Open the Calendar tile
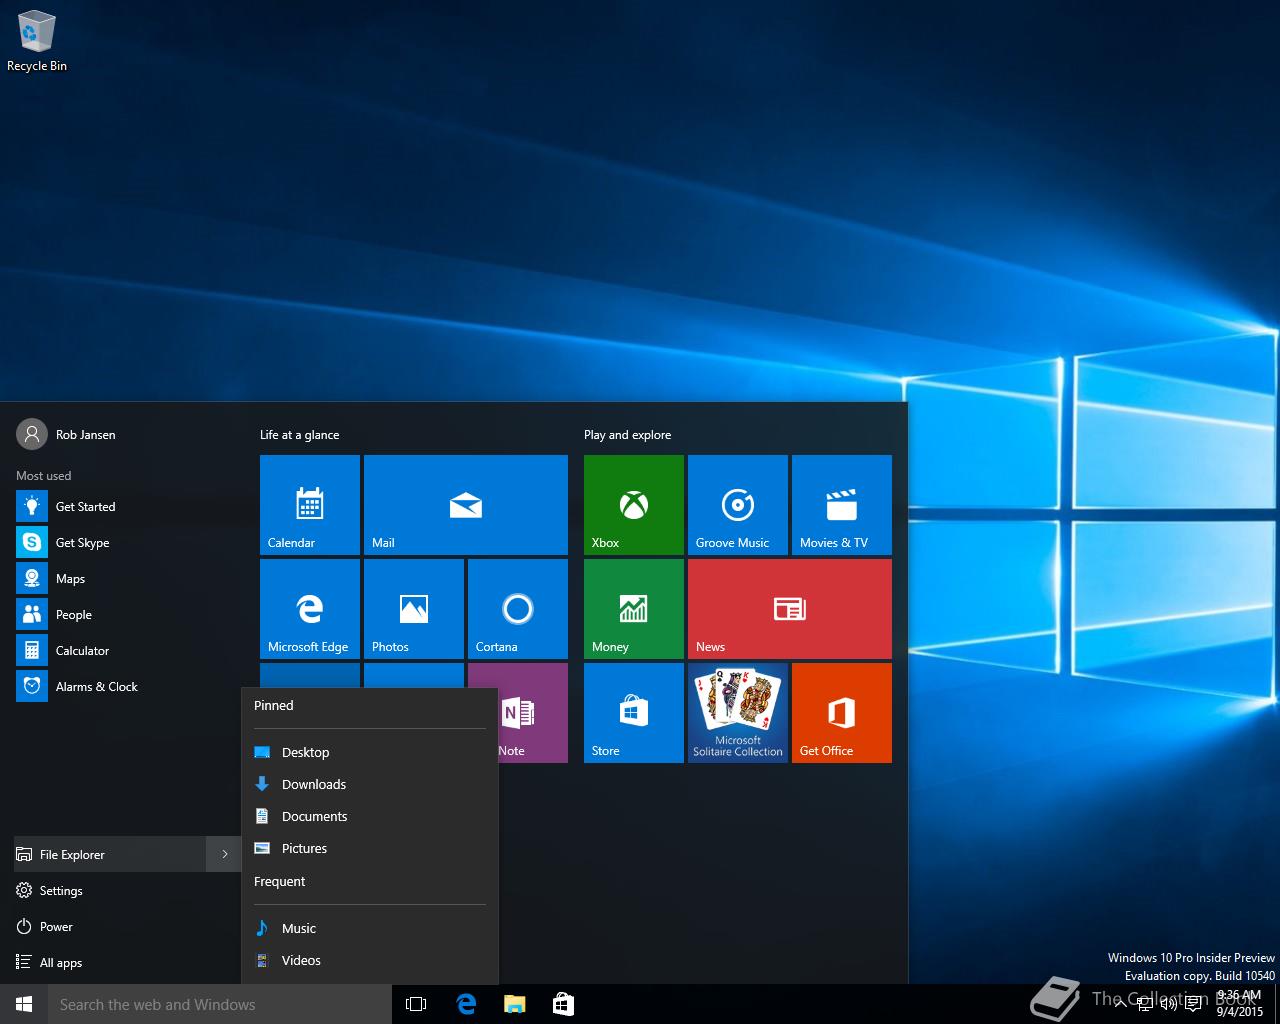 click(x=310, y=505)
